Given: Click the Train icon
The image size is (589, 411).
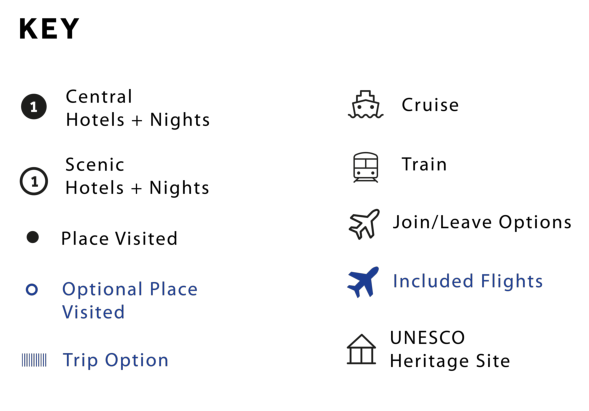Looking at the screenshot, I should point(365,167).
